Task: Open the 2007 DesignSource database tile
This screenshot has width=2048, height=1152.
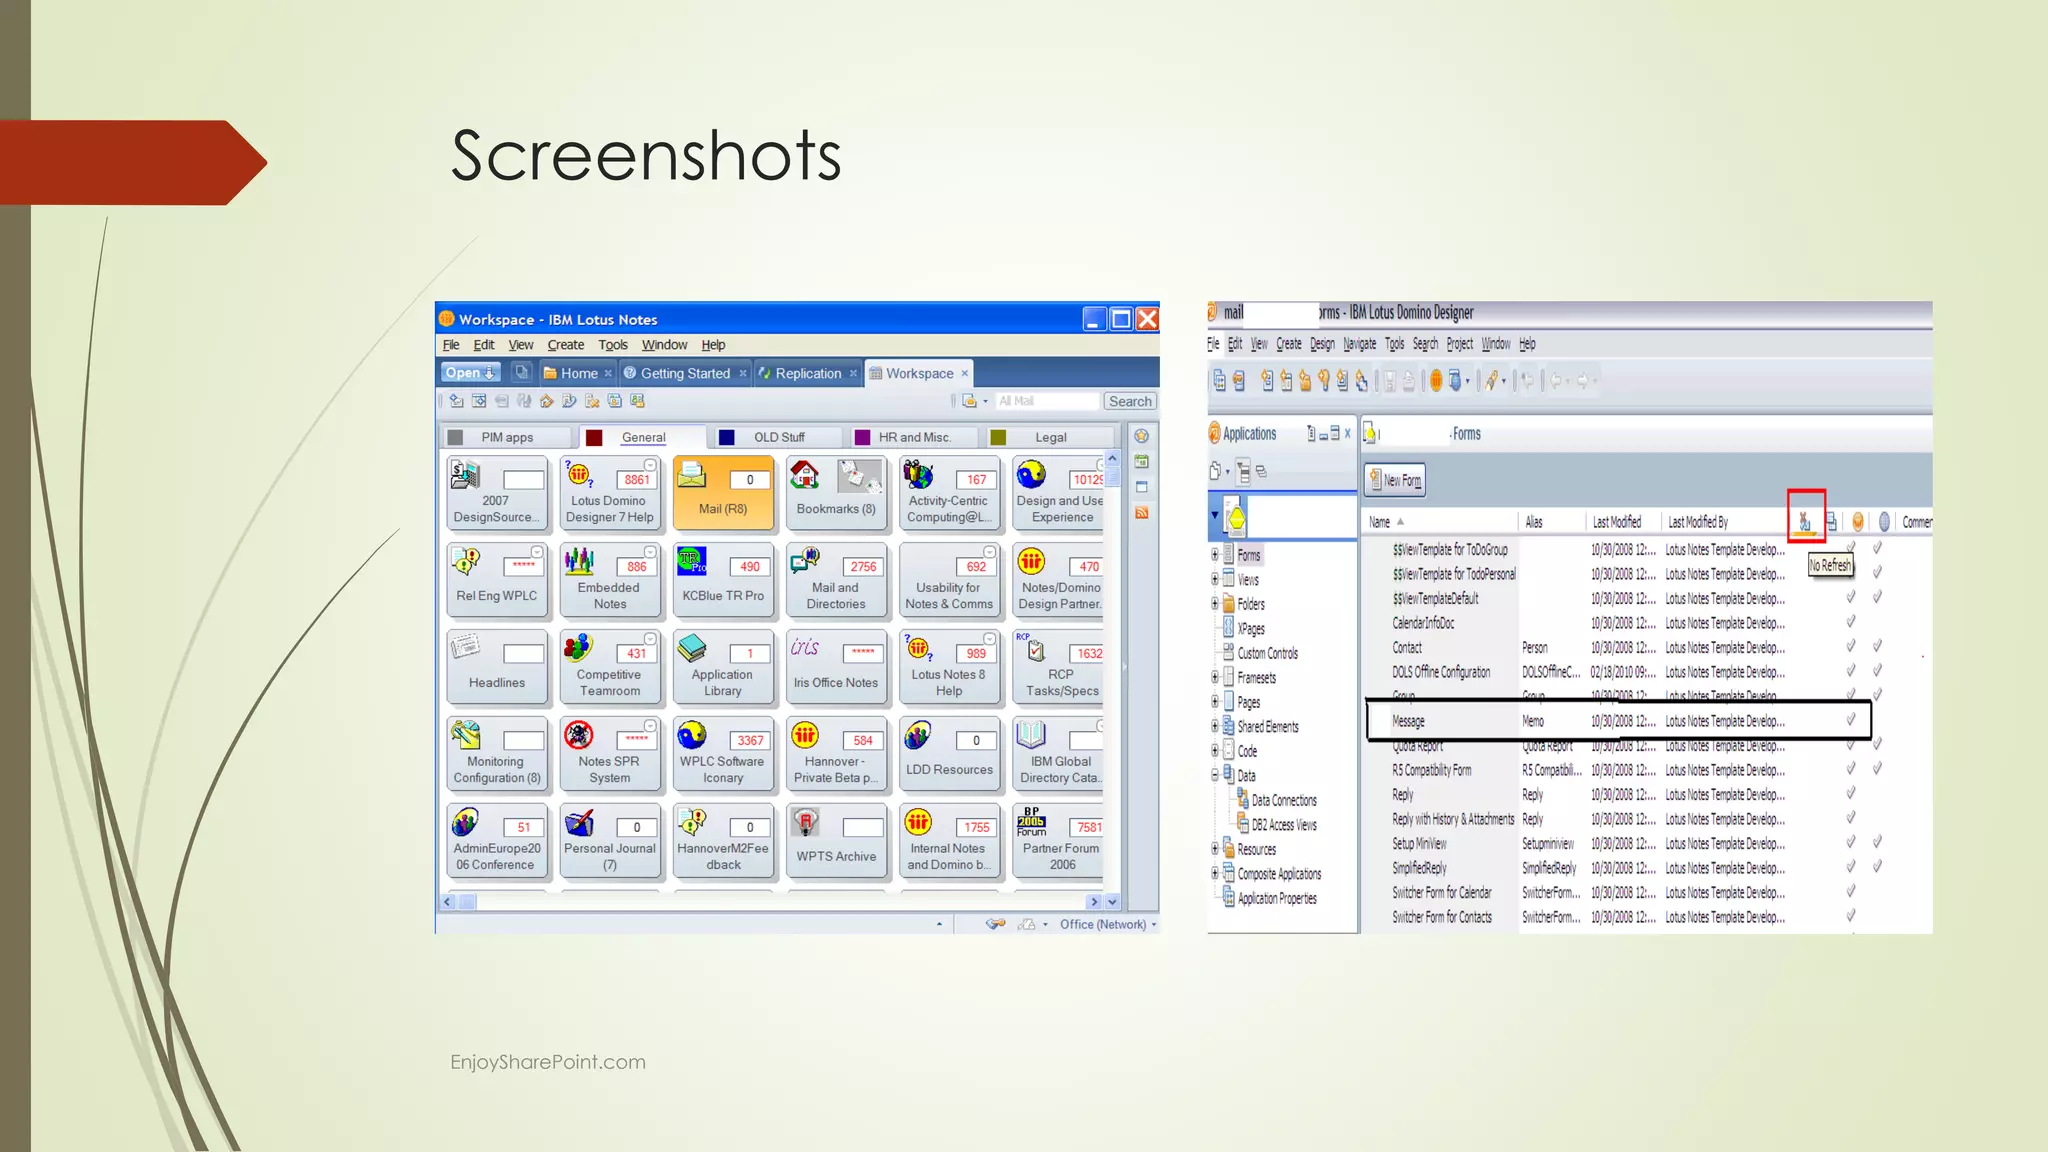Action: pyautogui.click(x=497, y=492)
